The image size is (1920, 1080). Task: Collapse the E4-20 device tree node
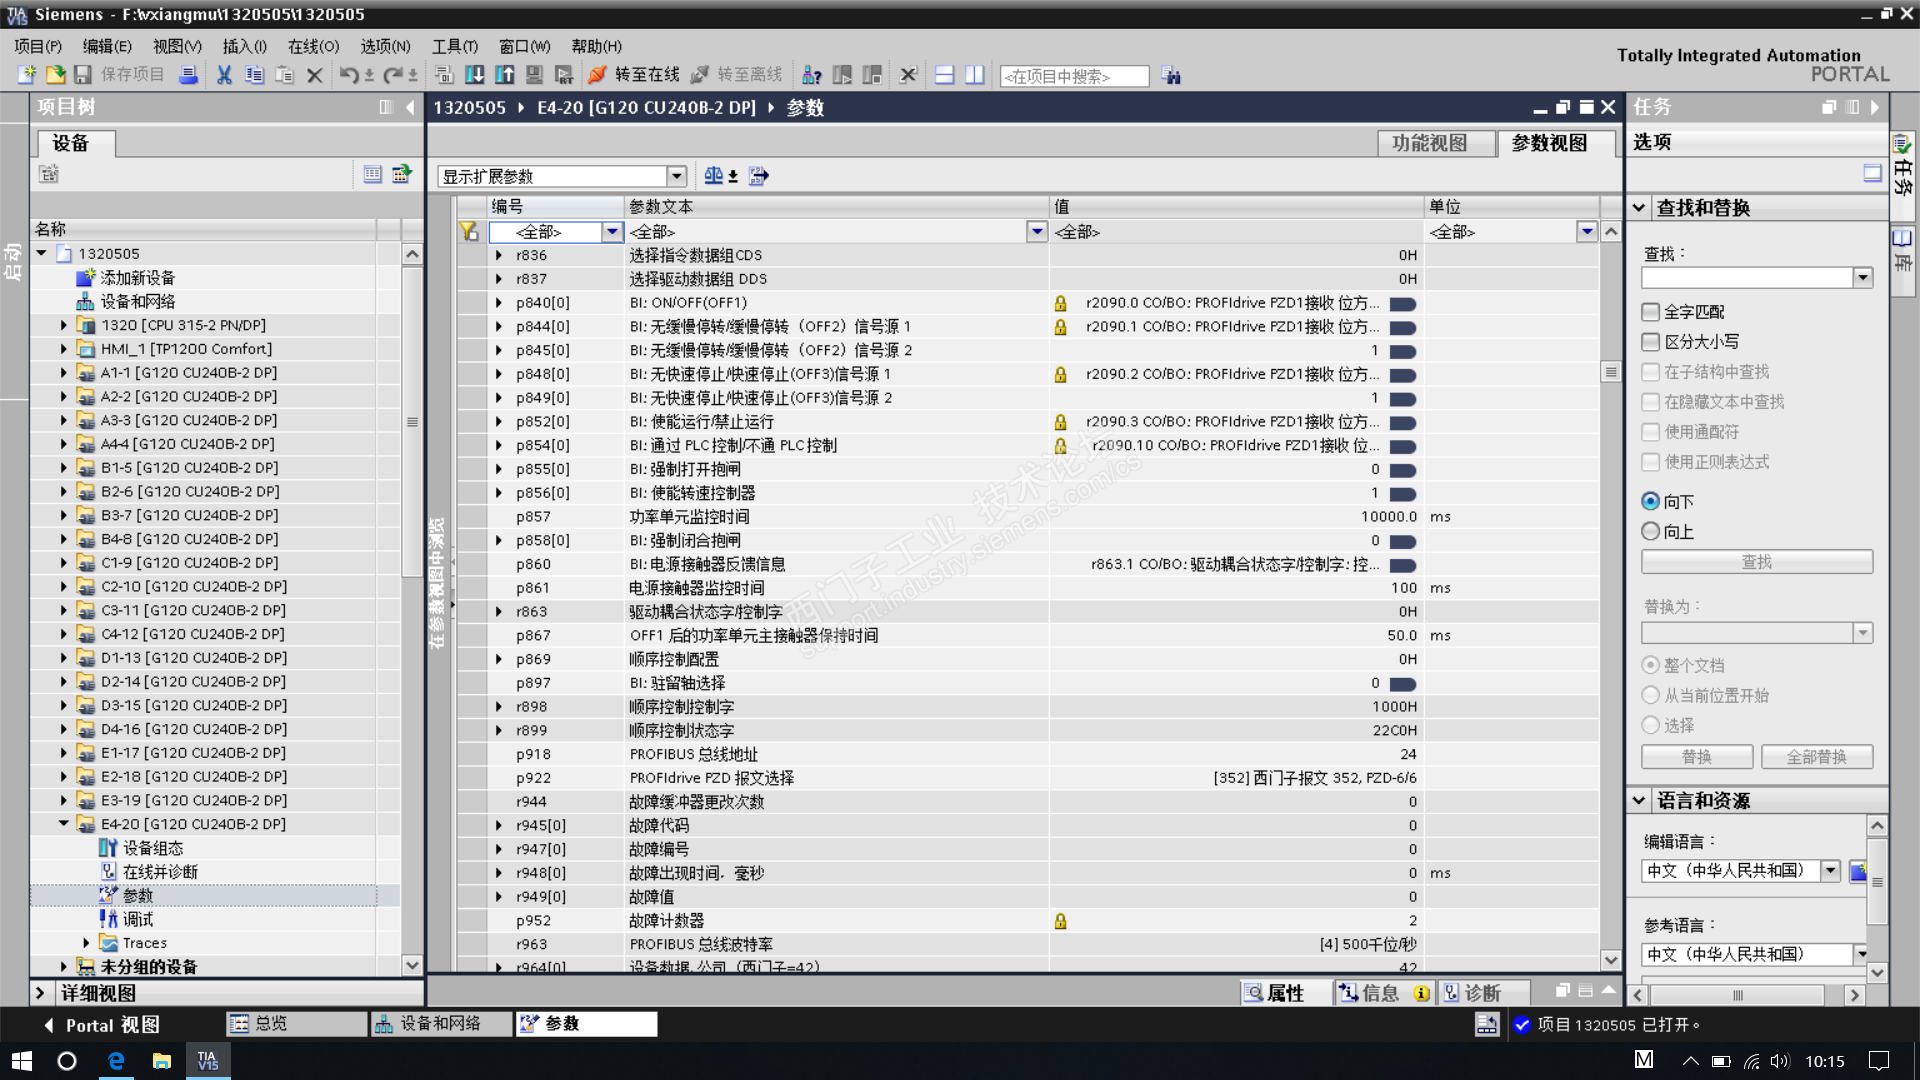coord(64,824)
